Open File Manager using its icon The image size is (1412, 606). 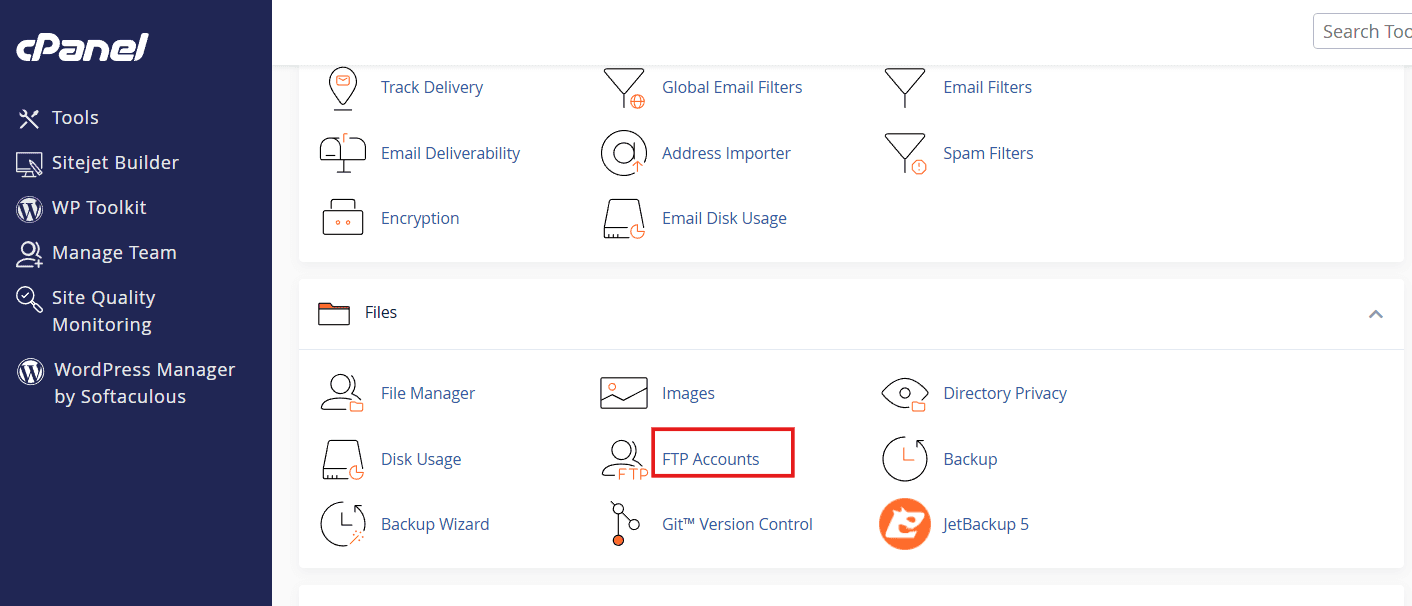[342, 392]
